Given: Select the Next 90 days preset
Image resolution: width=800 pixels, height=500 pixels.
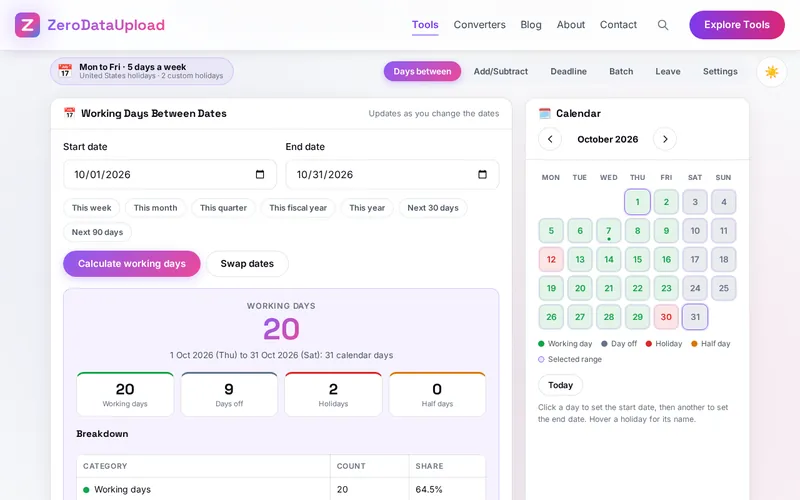Looking at the screenshot, I should pos(97,233).
